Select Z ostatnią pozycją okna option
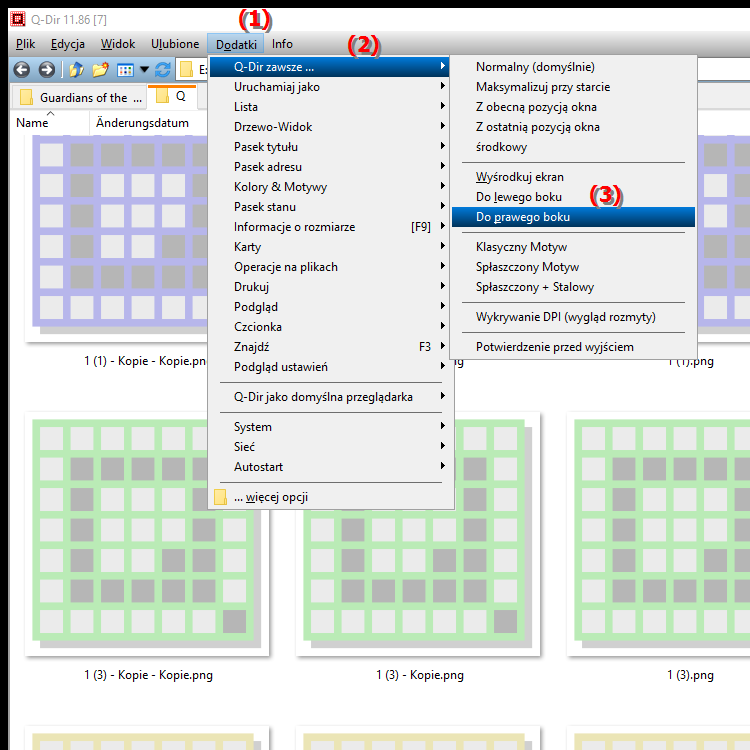 coord(573,127)
